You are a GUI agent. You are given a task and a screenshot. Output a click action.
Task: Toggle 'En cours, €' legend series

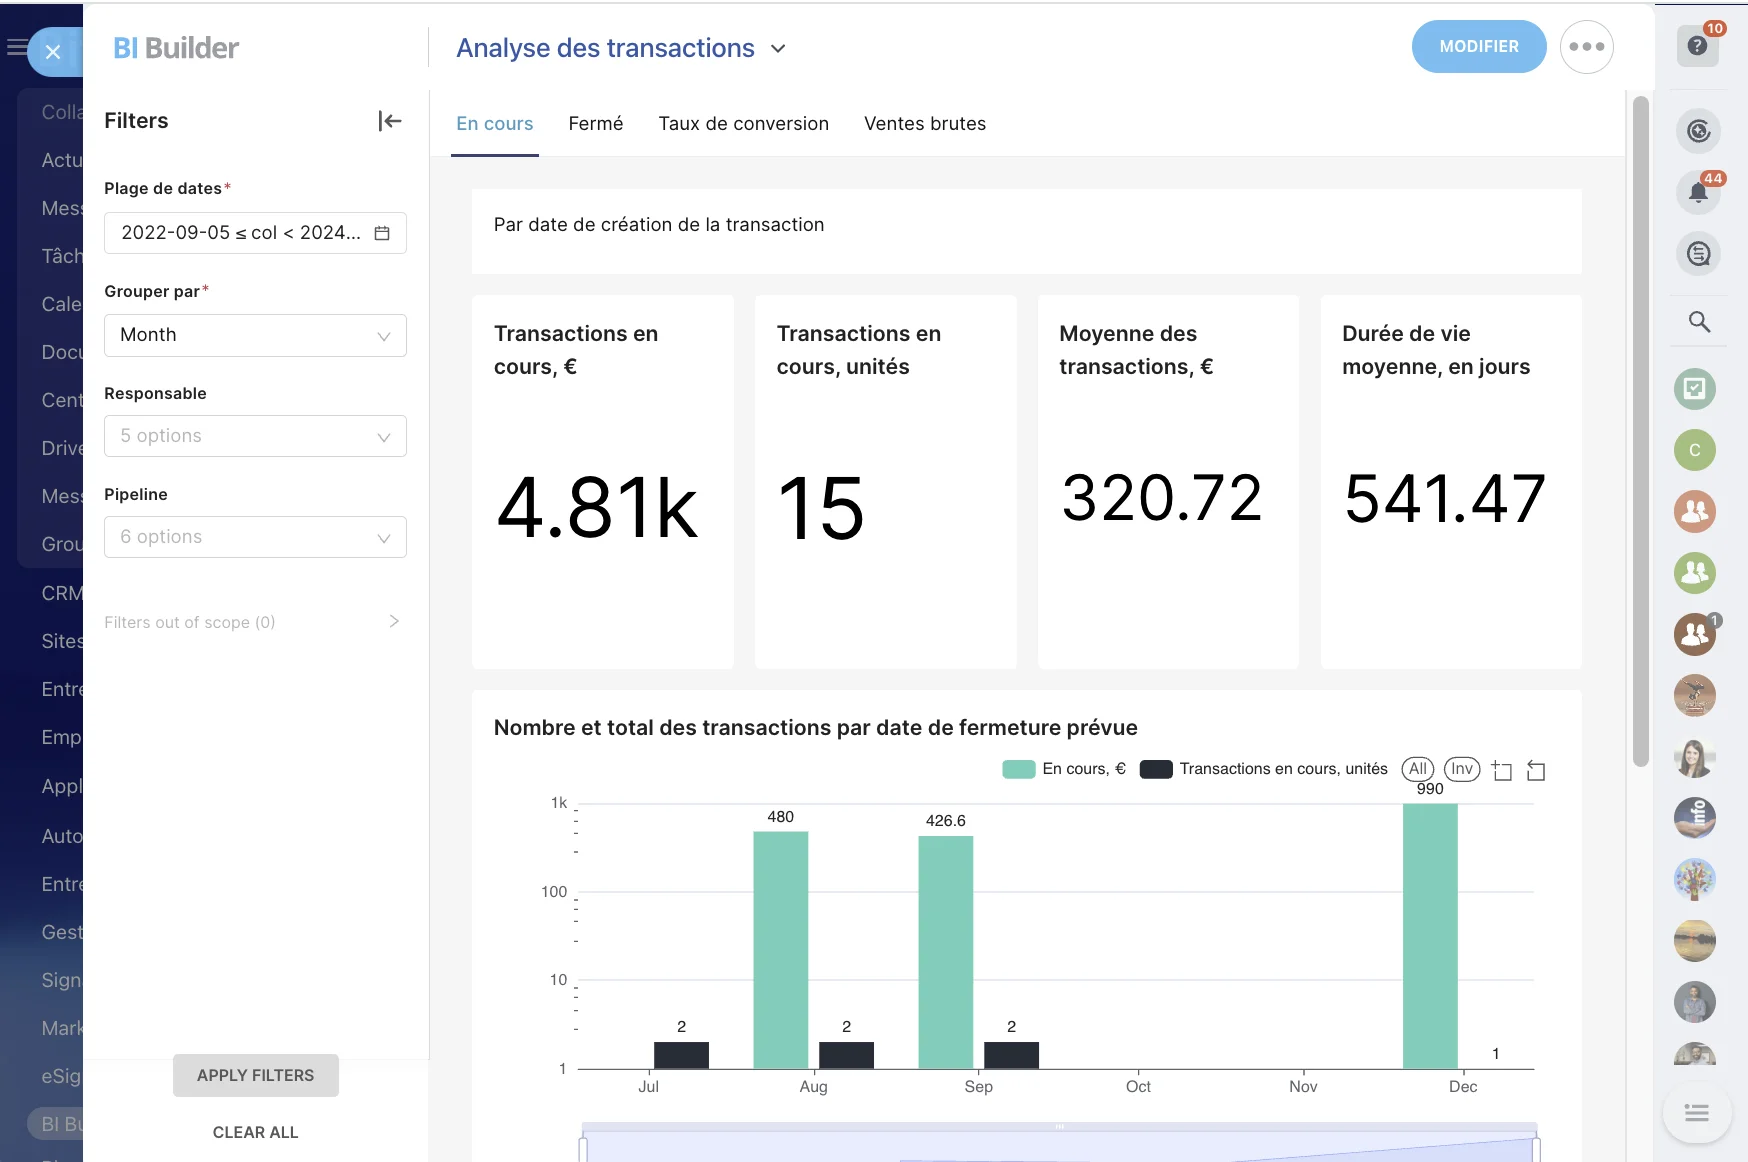[x=1064, y=769]
